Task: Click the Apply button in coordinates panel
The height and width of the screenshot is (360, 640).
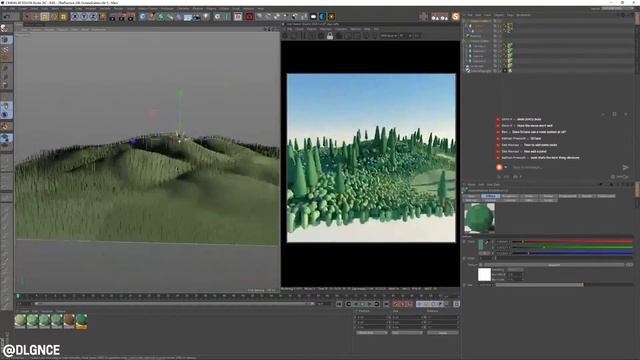Action: click(443, 333)
